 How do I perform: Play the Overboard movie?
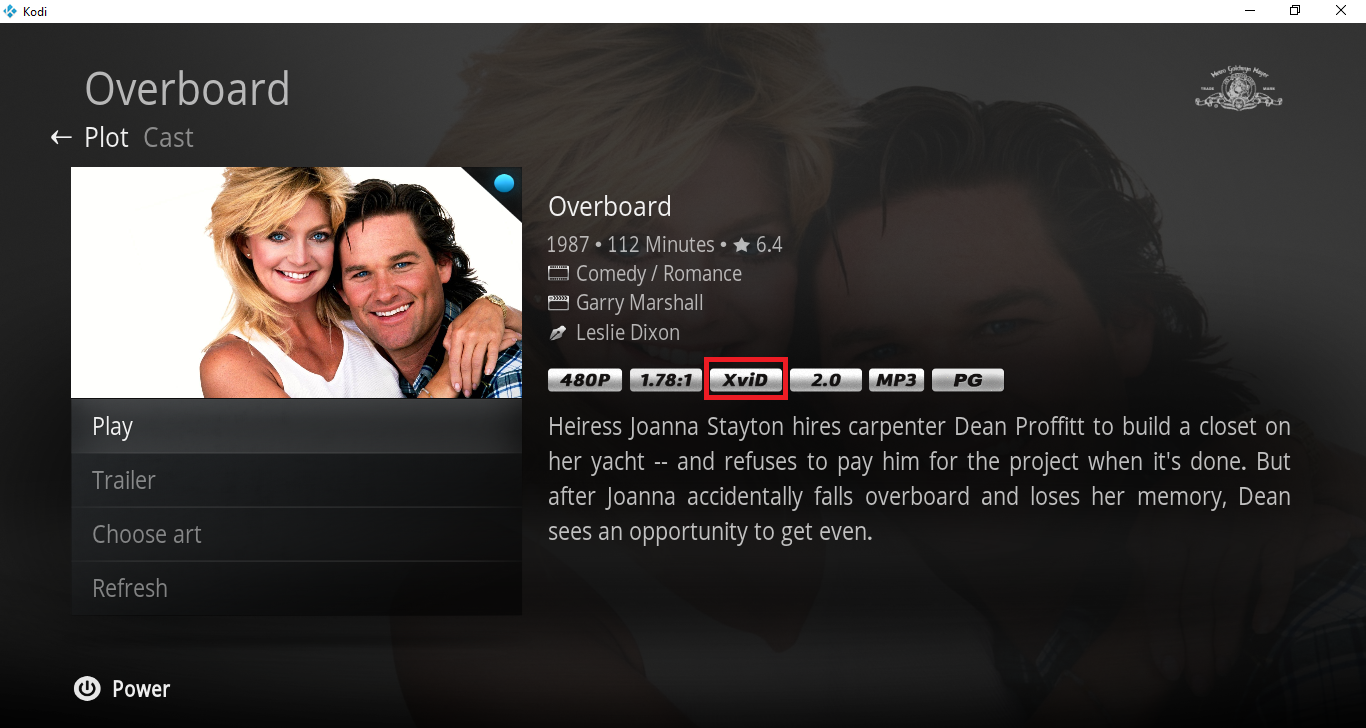(x=297, y=426)
